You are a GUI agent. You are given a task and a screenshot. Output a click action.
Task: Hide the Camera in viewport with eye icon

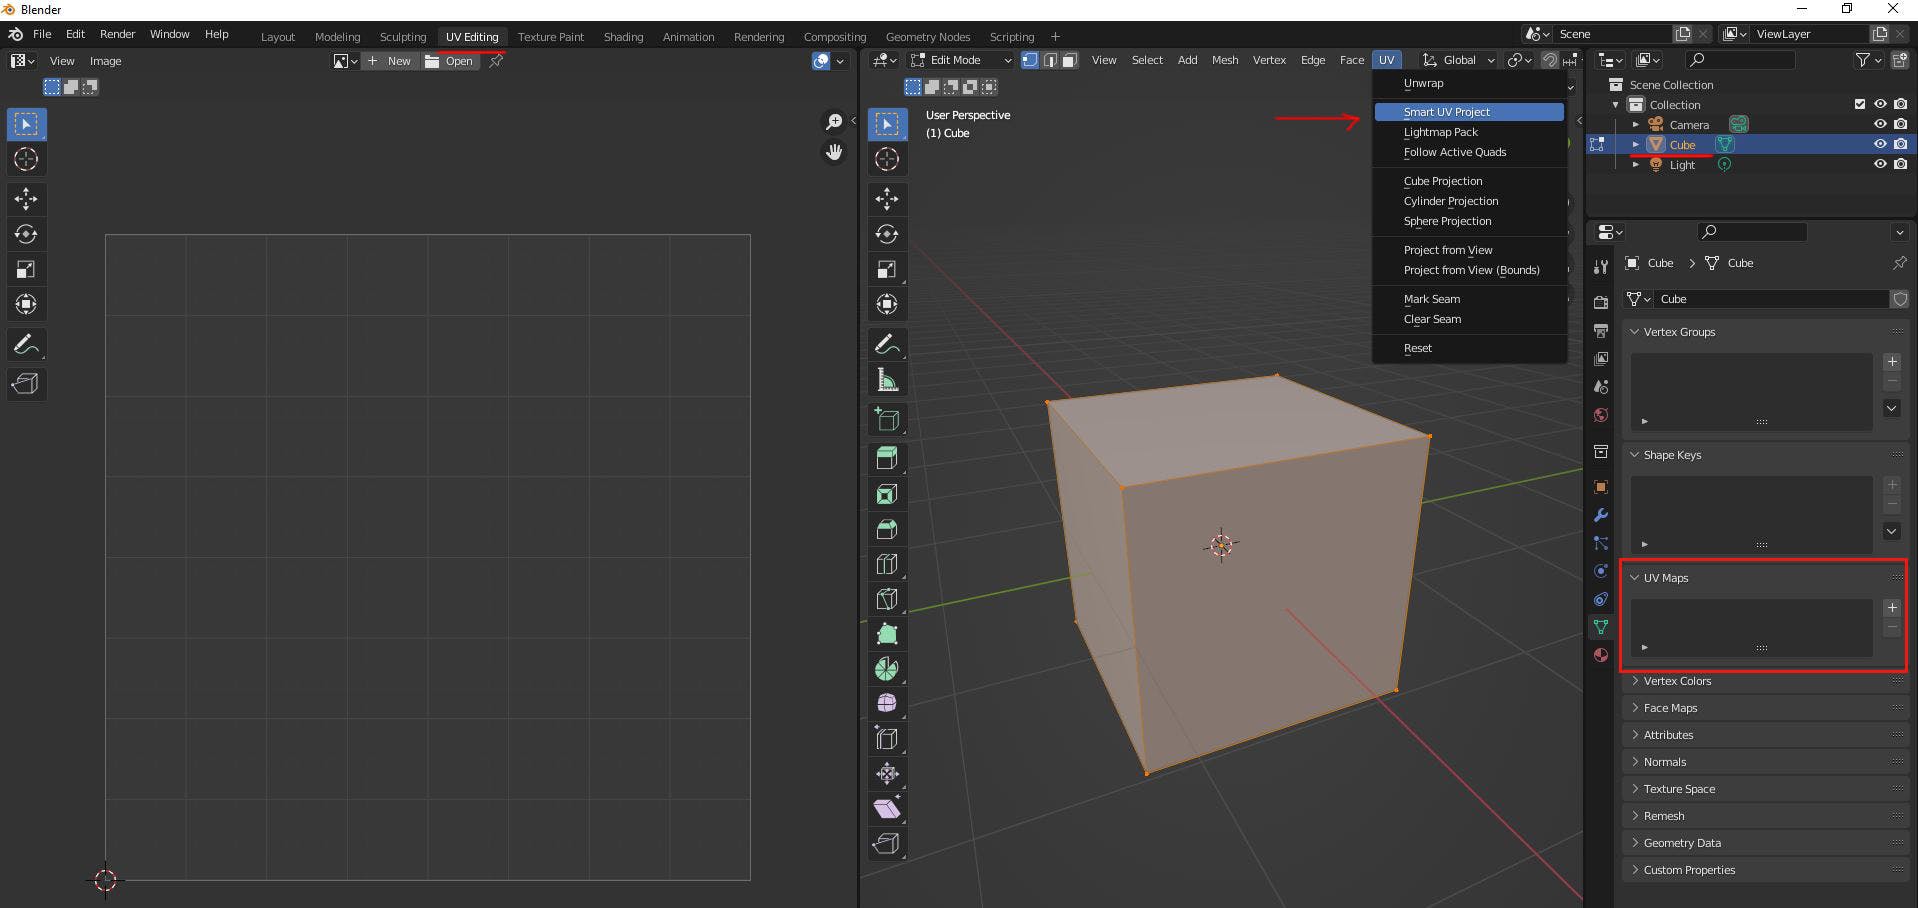[x=1880, y=124]
